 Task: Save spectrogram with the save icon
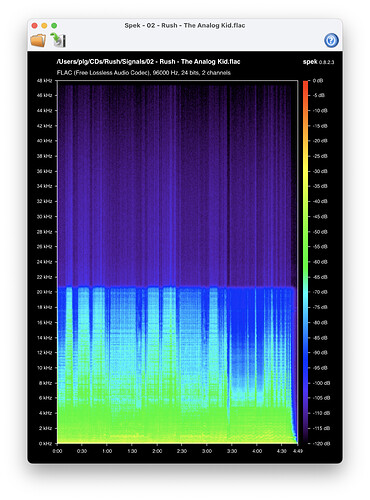58,40
